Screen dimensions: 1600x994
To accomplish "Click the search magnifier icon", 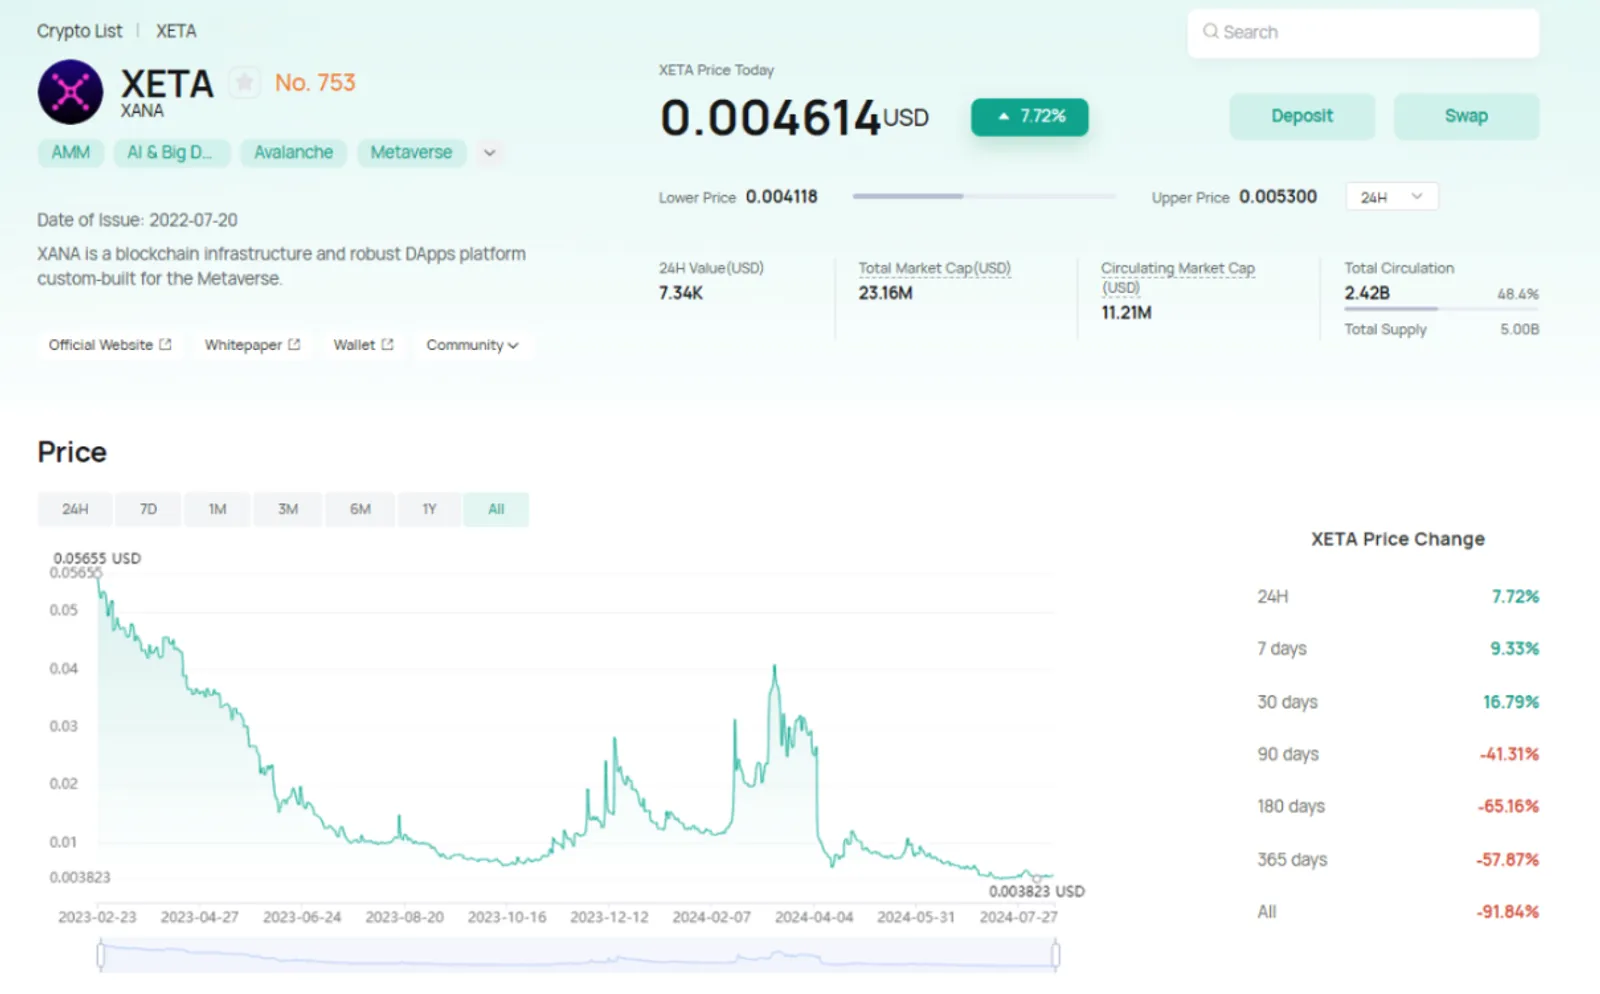I will pos(1210,31).
